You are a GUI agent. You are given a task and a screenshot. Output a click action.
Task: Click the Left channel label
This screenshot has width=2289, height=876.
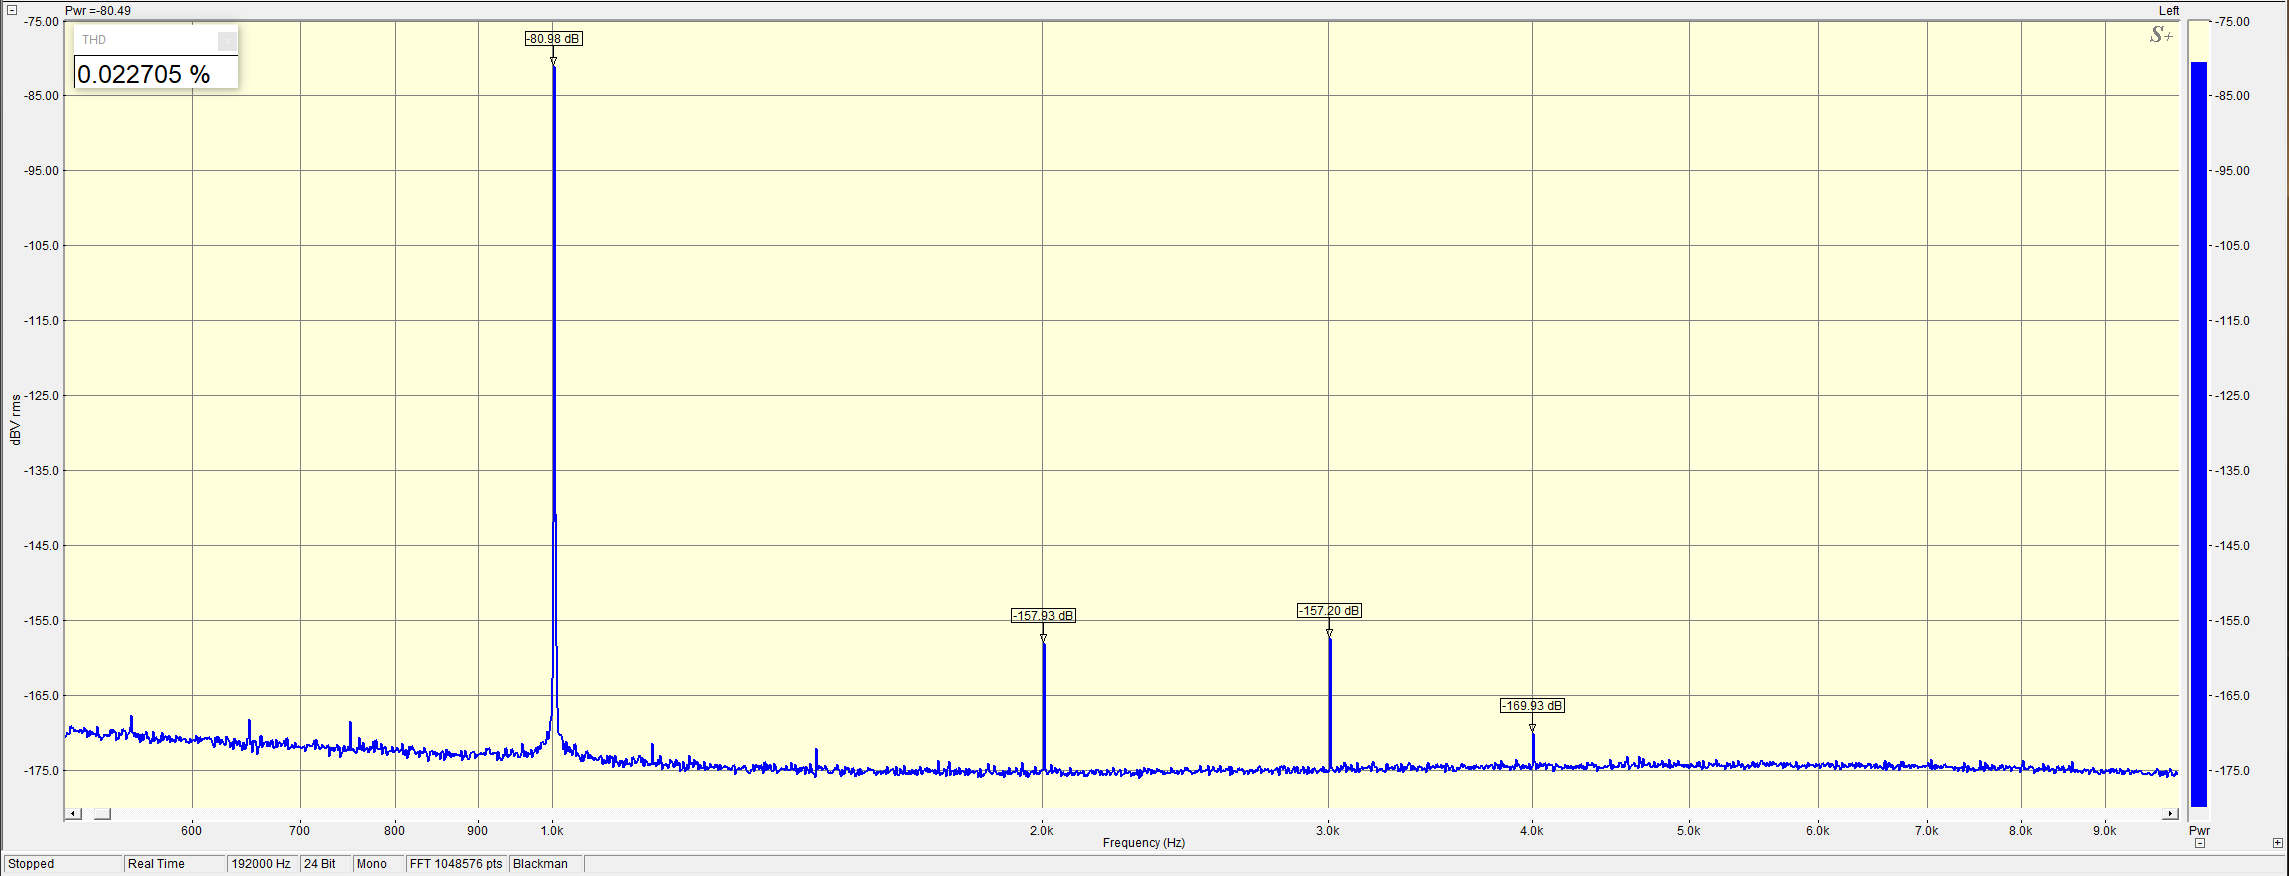tap(2168, 11)
